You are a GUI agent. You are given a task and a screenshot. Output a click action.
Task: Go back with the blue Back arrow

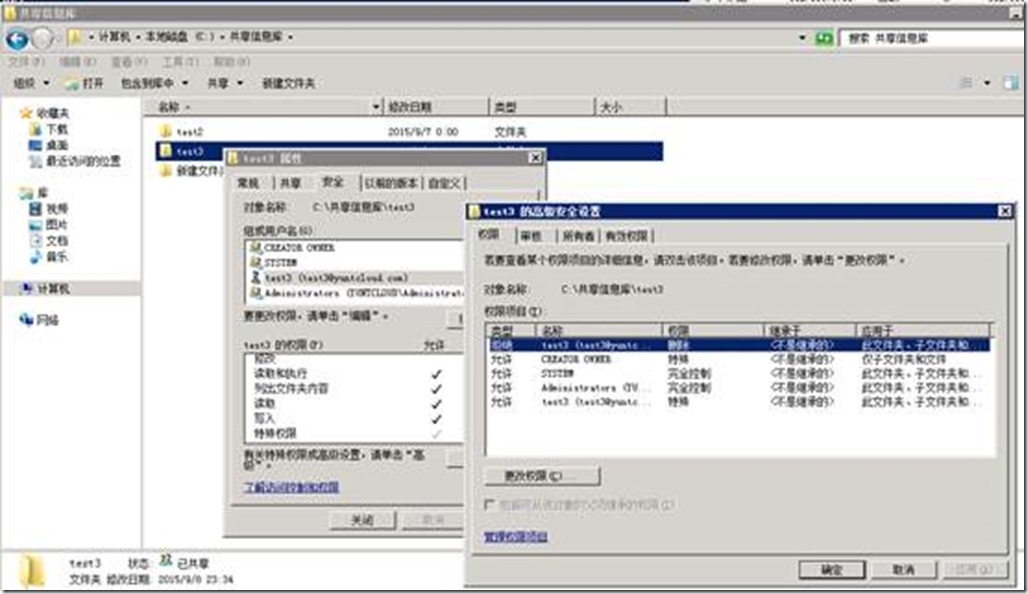point(17,39)
